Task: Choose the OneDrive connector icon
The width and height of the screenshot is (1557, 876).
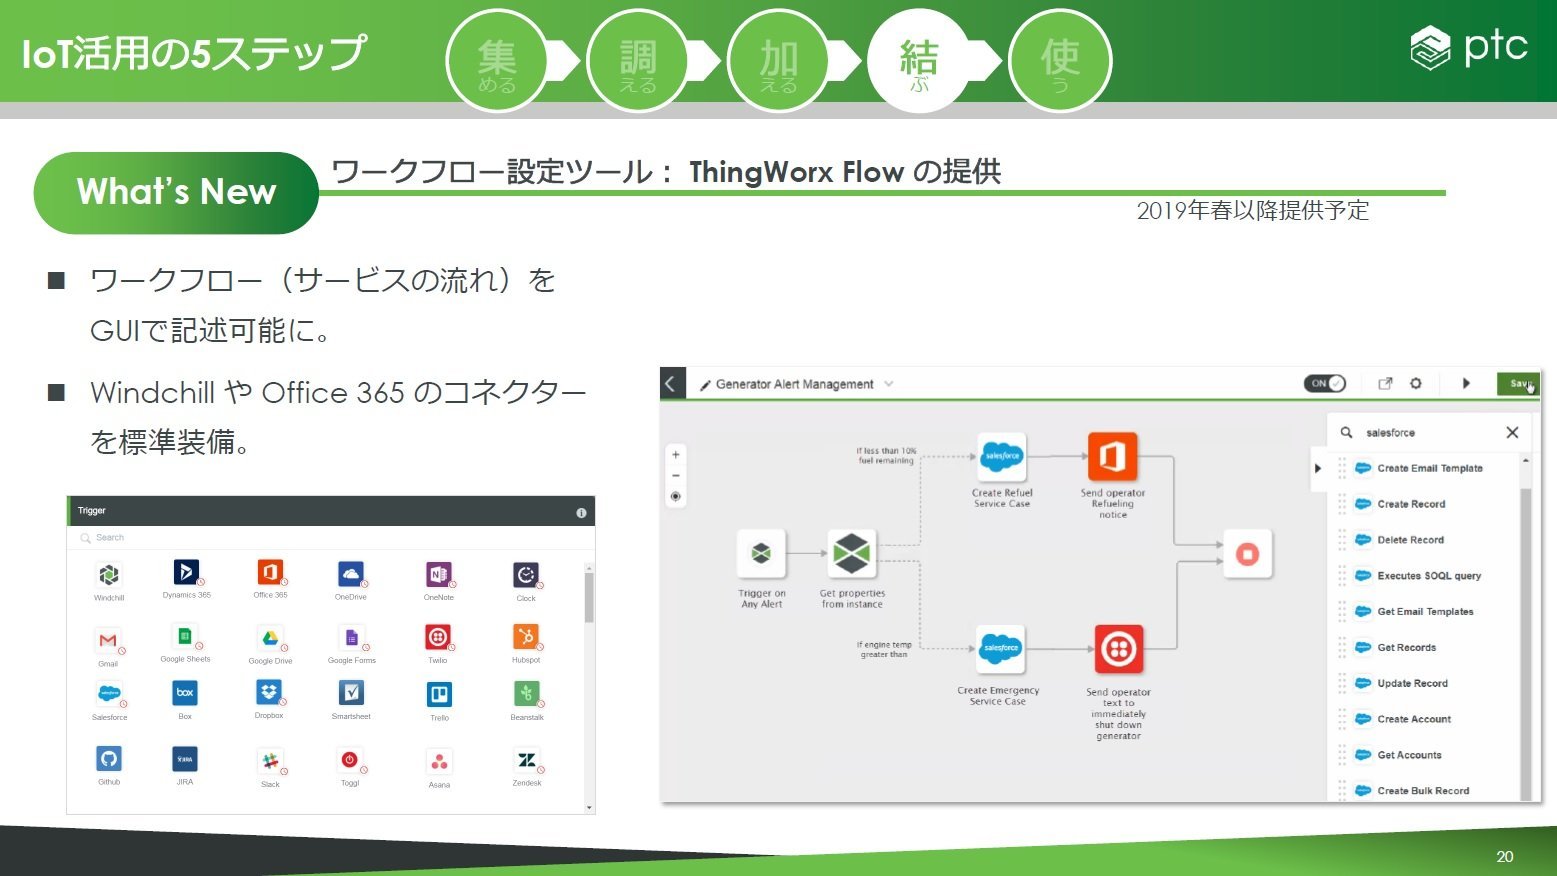Action: 350,574
